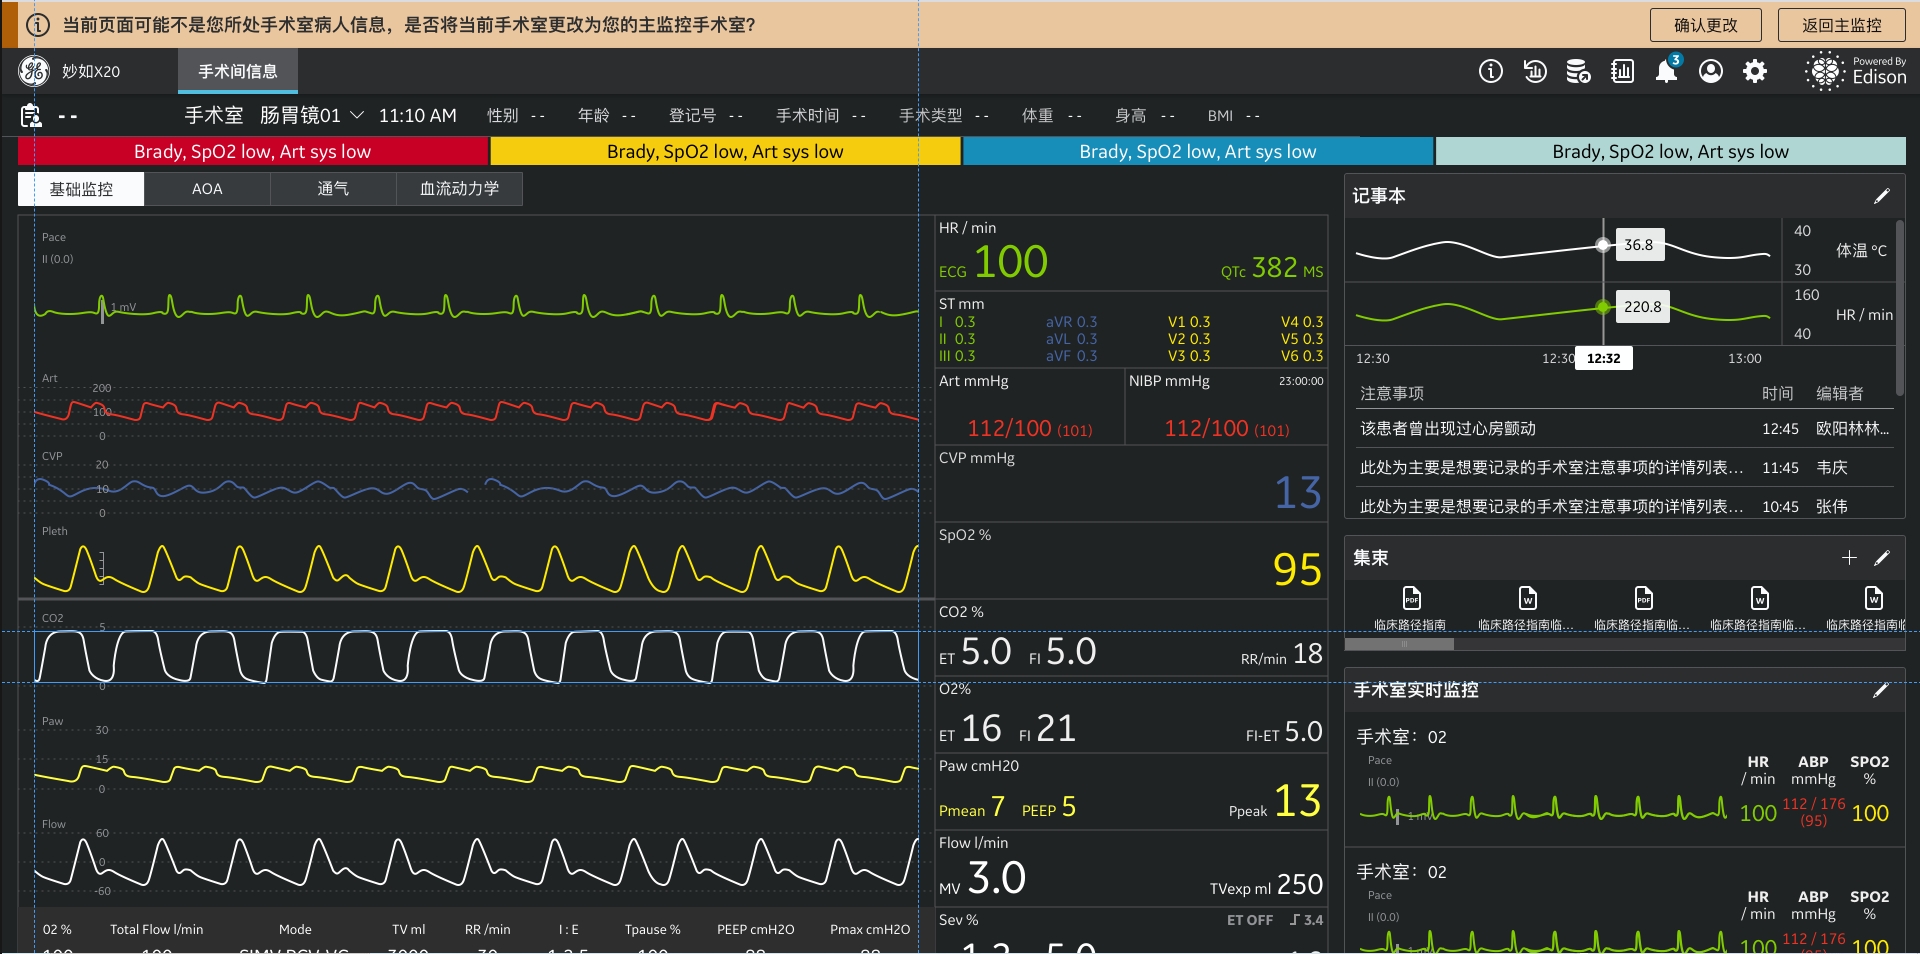Click the 集束 horizontal scrollbar thumb
1920x954 pixels.
tap(1399, 645)
